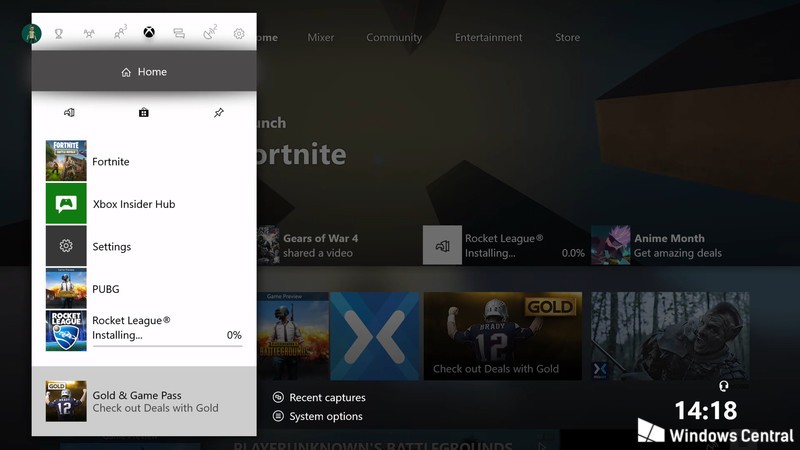Screen dimensions: 800x450
Task: Open Check out Deals with Gold tile
Action: 503,336
